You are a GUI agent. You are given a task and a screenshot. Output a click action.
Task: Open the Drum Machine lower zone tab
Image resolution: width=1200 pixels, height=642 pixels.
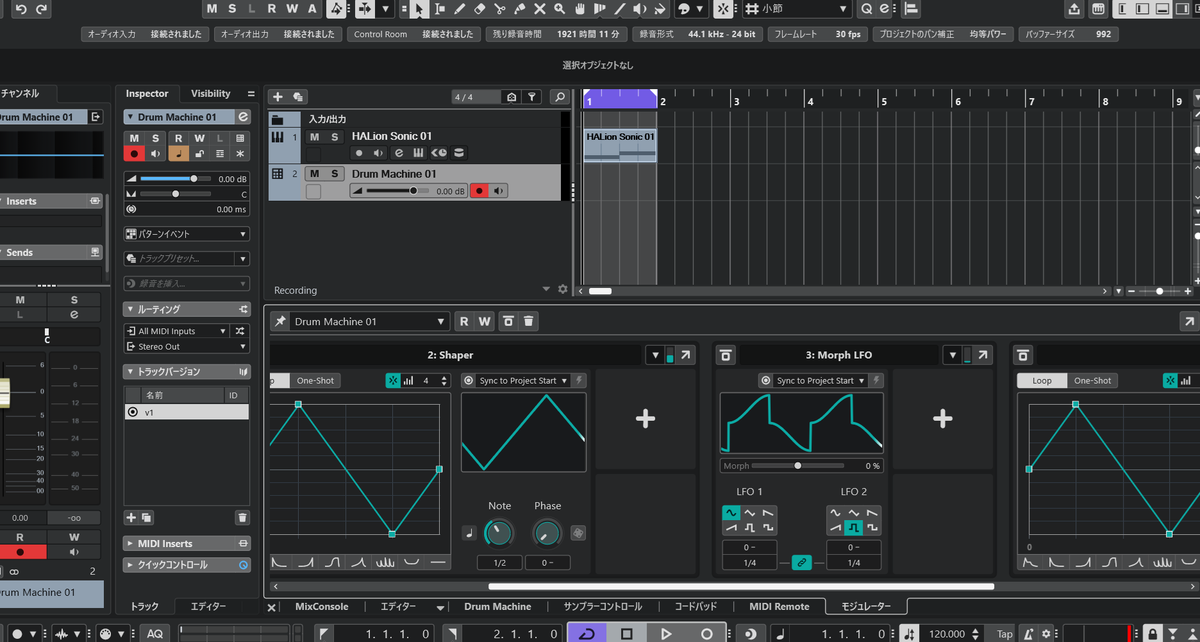(x=497, y=606)
